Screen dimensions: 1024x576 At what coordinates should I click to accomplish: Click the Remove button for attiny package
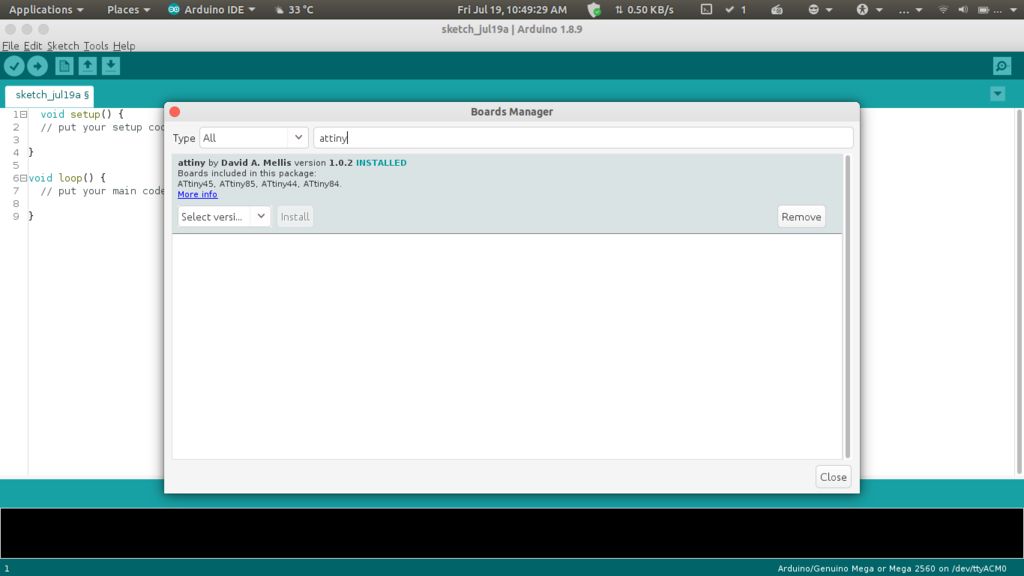coord(800,216)
